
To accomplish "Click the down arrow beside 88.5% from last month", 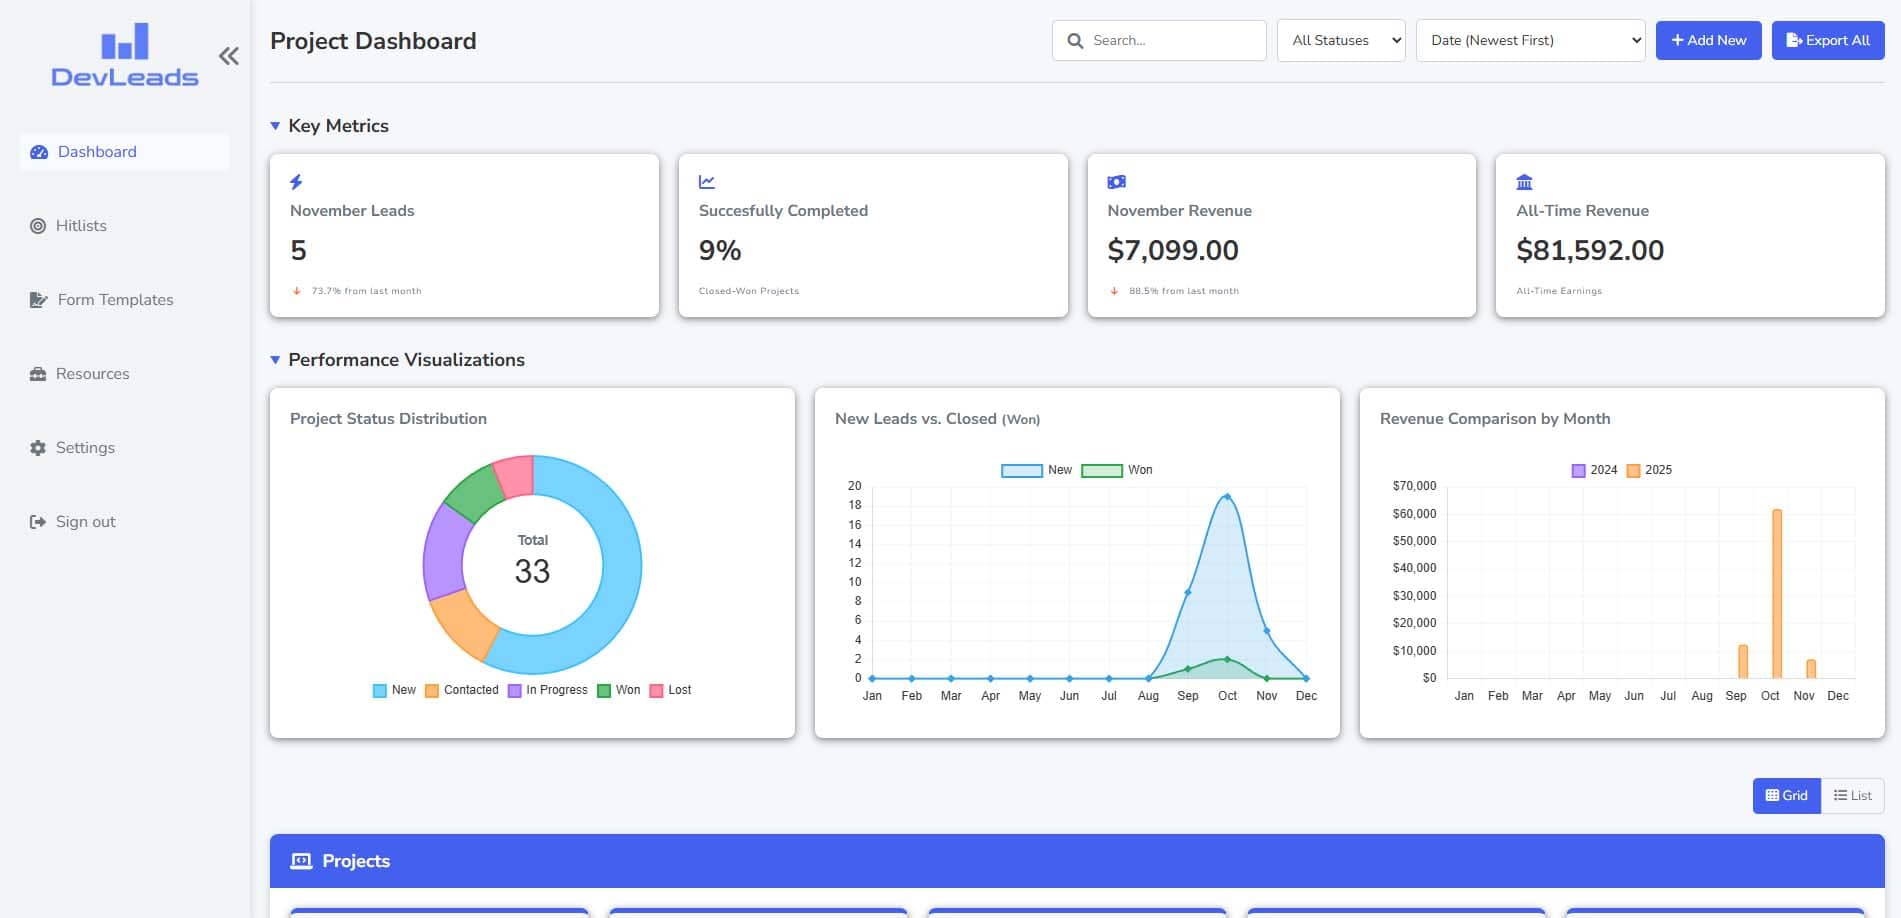I will pyautogui.click(x=1114, y=291).
